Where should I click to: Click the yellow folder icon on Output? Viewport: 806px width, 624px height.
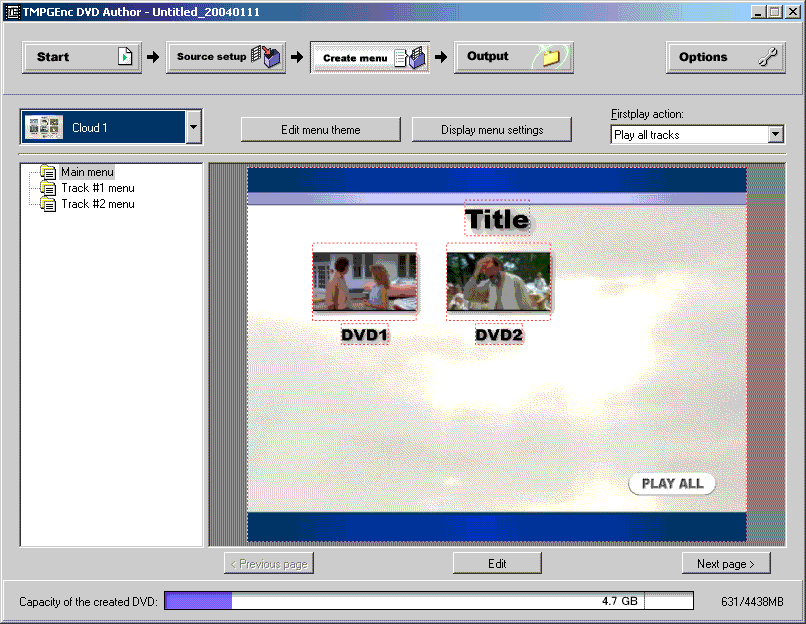click(551, 57)
